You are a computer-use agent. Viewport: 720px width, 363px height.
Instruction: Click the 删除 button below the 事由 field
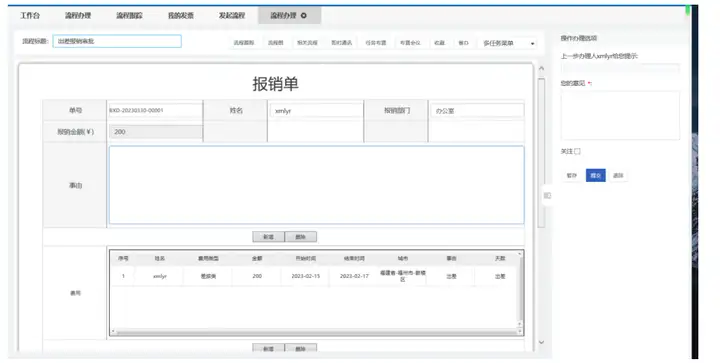(301, 237)
